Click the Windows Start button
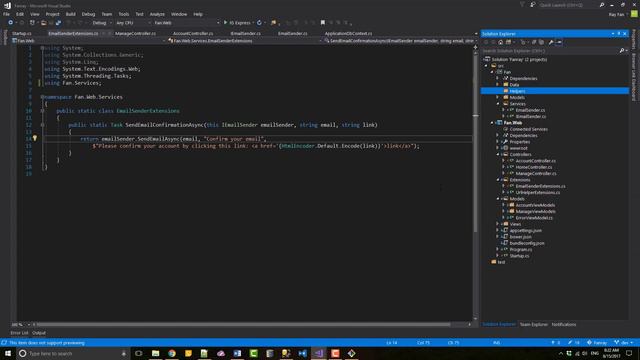The image size is (640, 360). coord(8,353)
